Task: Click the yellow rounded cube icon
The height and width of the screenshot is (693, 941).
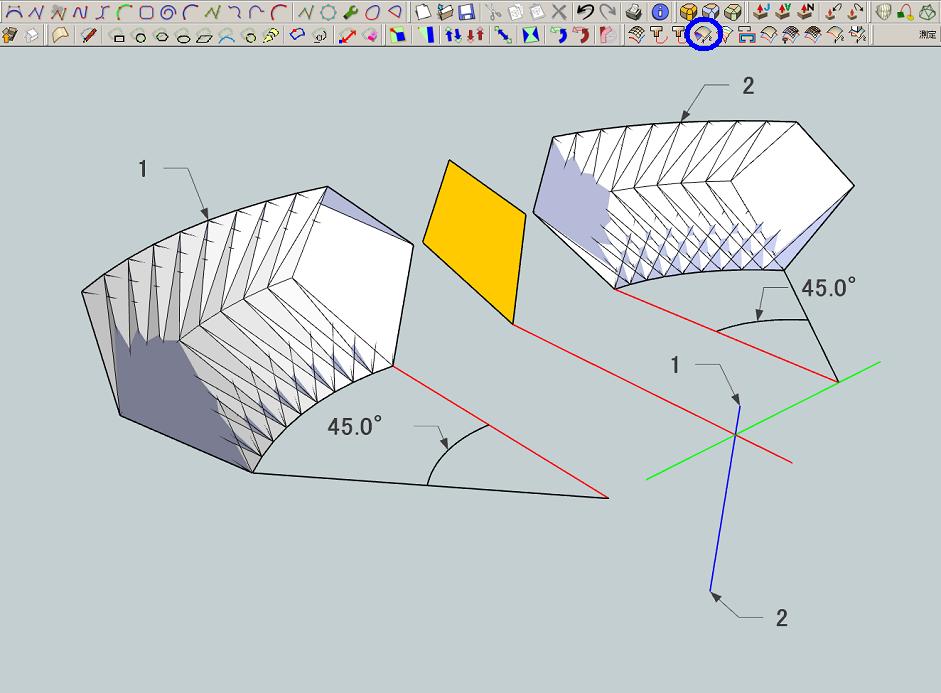Action: [x=688, y=11]
